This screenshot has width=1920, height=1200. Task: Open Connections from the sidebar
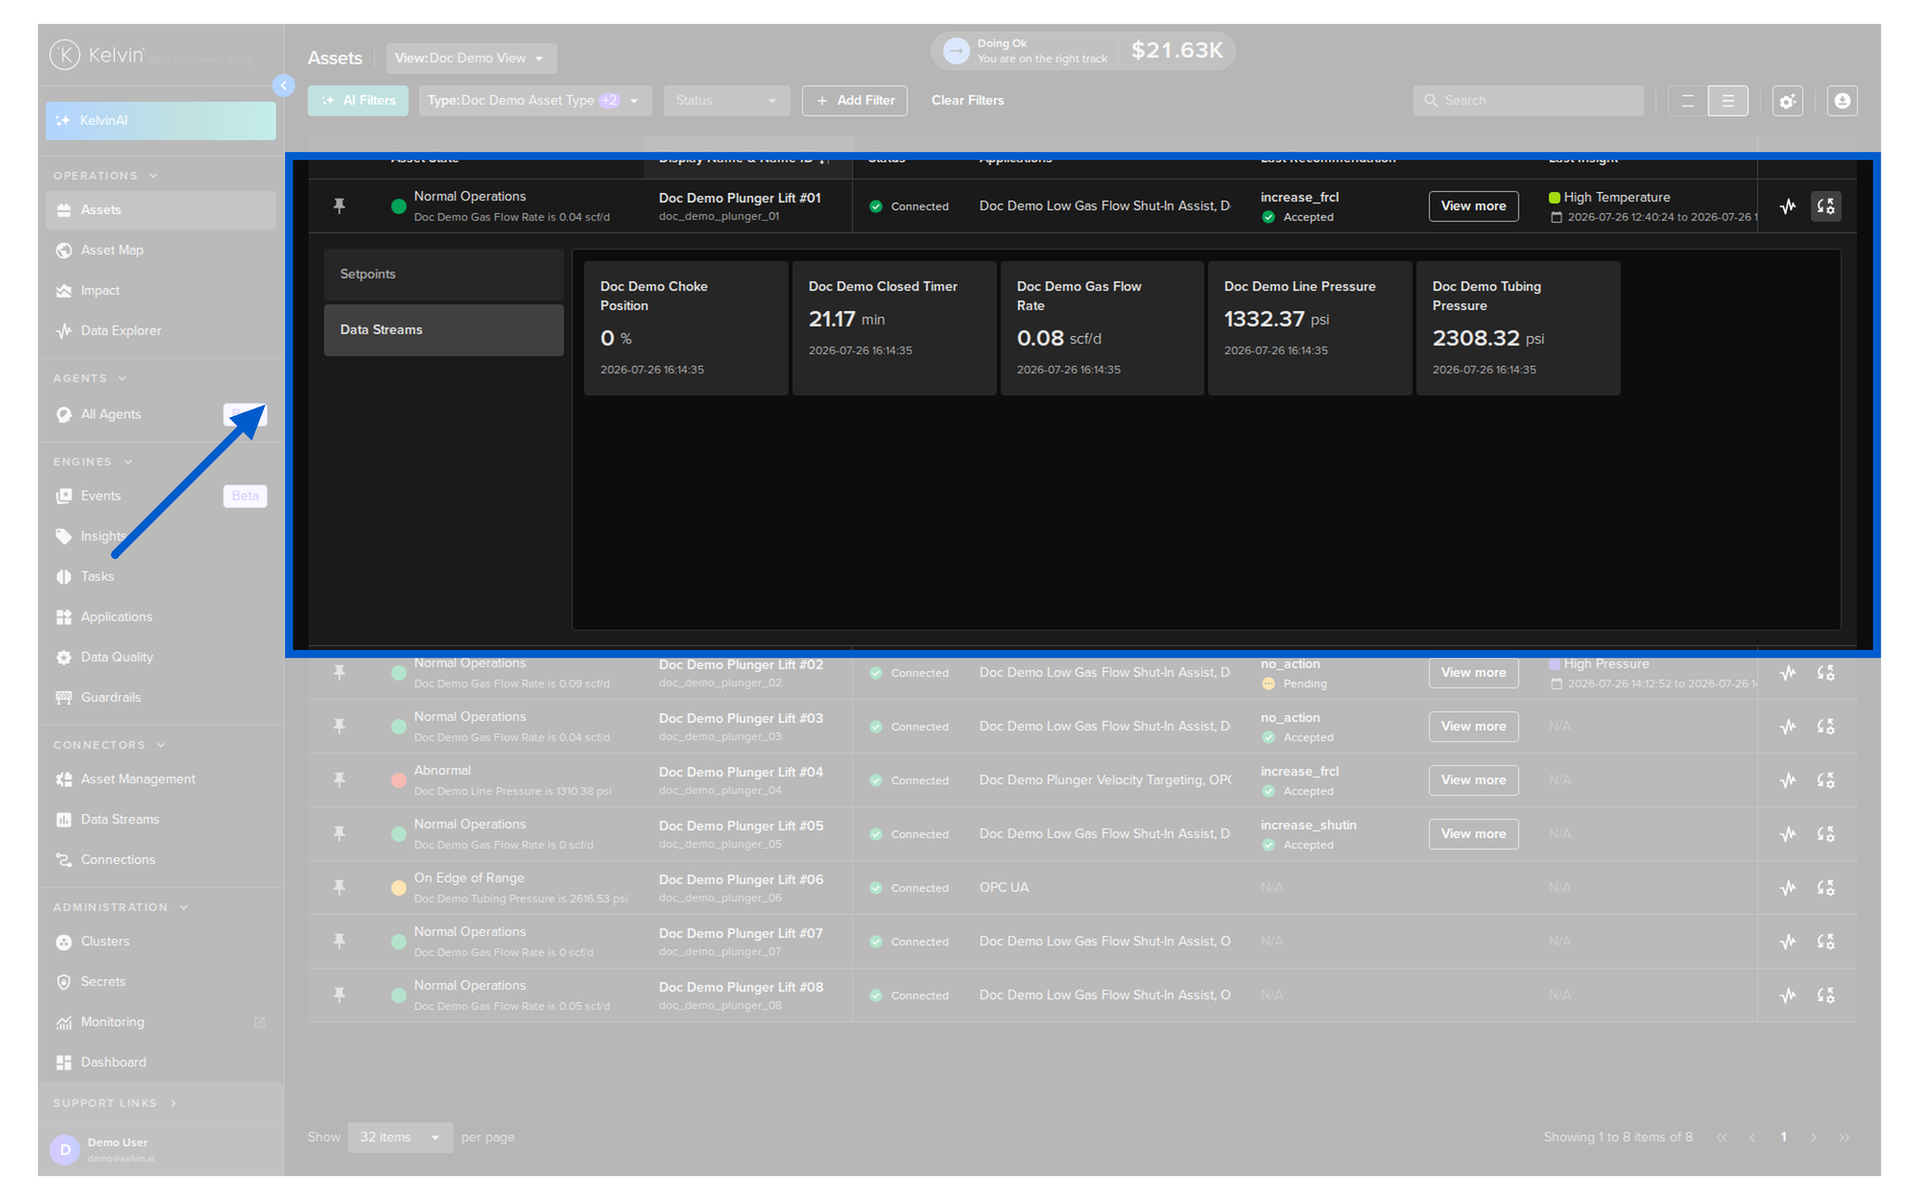pos(160,860)
